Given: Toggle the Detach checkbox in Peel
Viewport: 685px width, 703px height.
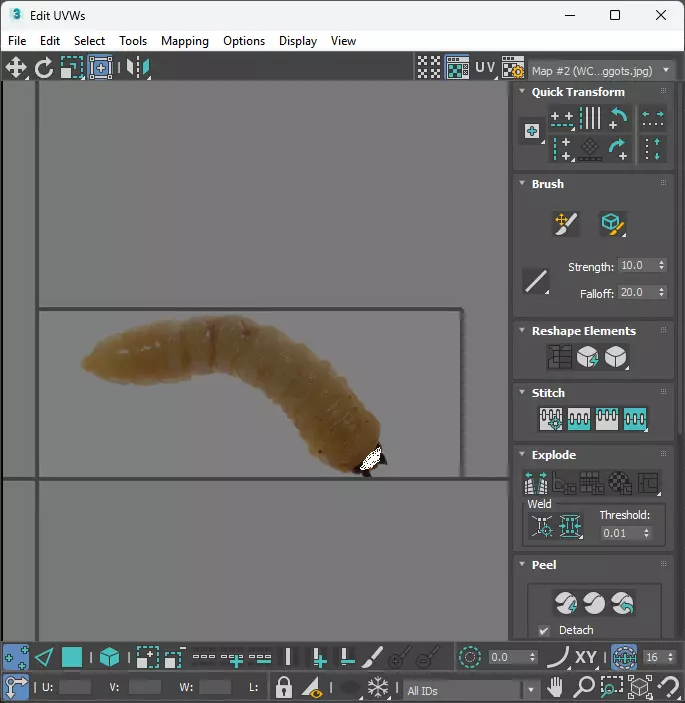Looking at the screenshot, I should point(544,631).
